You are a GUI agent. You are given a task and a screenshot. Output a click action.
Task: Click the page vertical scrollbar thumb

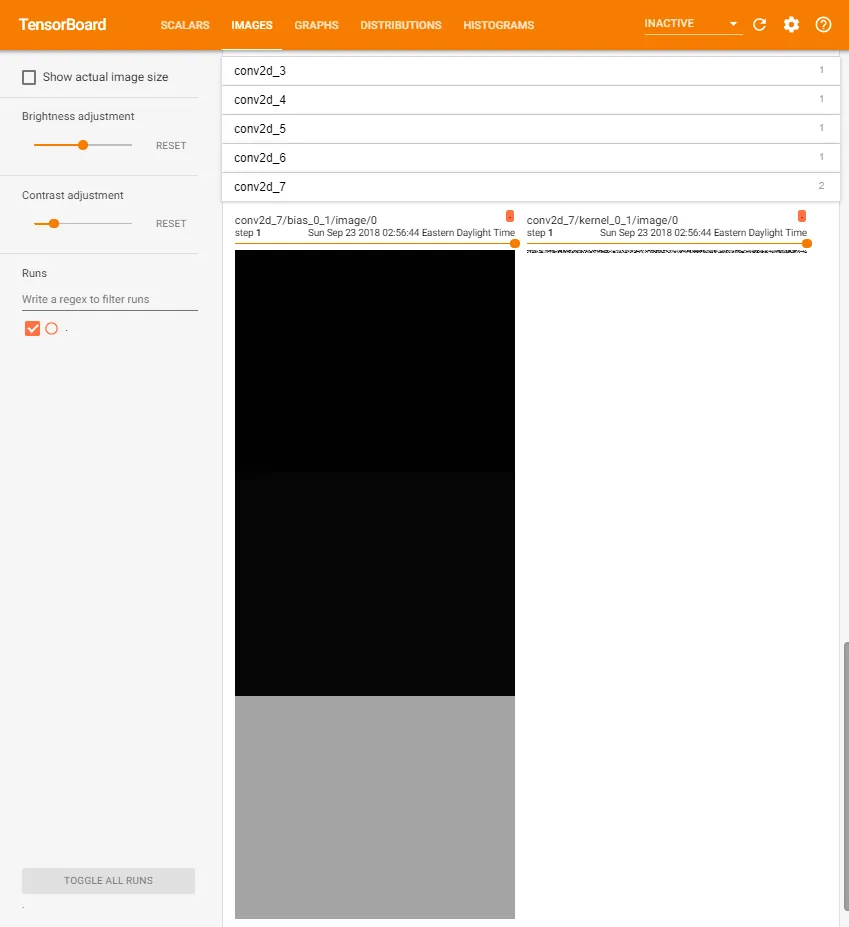tap(846, 776)
